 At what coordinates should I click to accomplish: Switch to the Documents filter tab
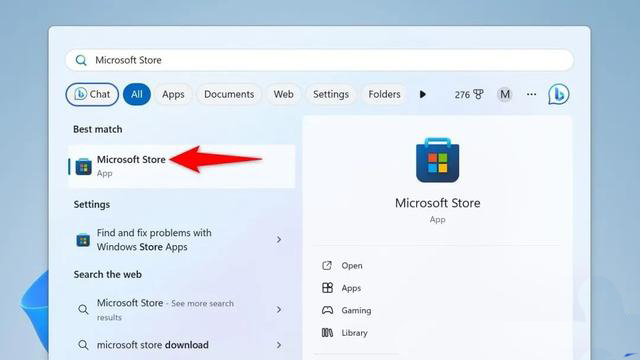coord(229,94)
